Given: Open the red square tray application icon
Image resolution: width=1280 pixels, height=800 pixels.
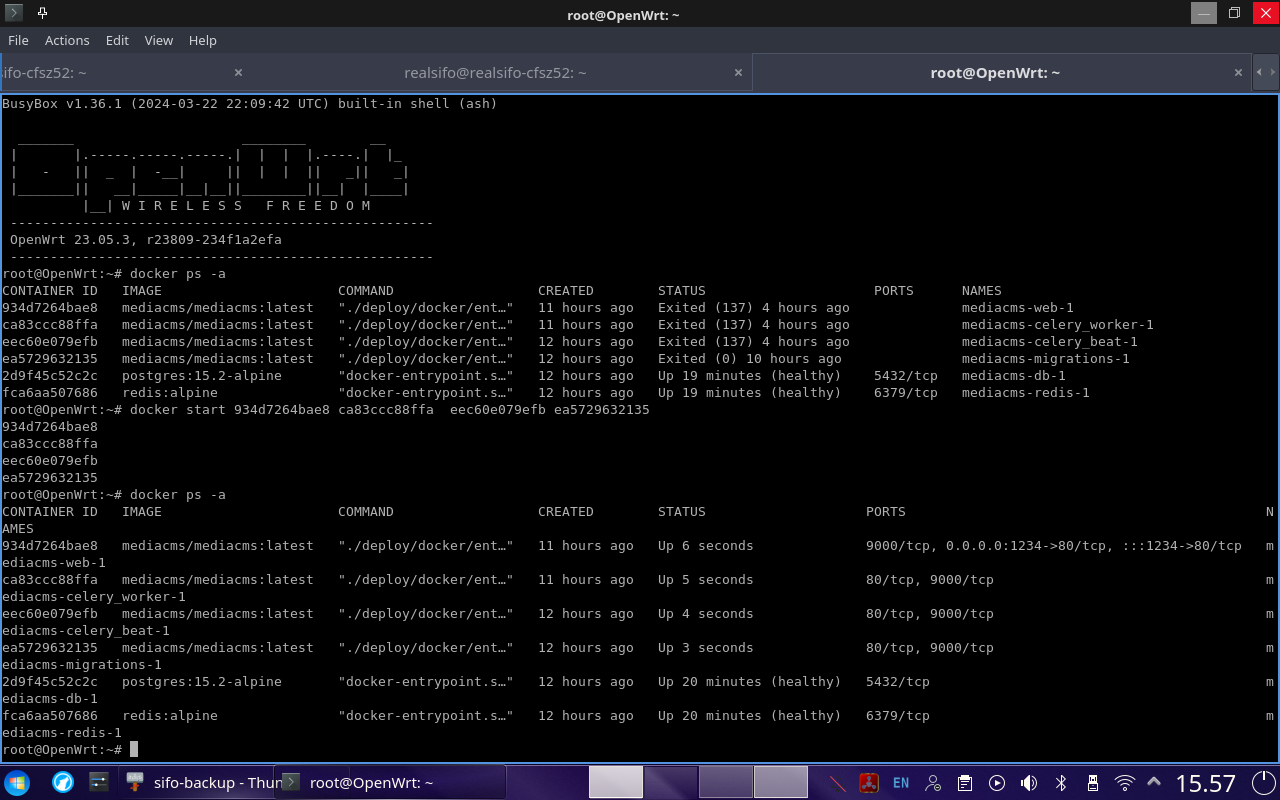Looking at the screenshot, I should [x=869, y=782].
